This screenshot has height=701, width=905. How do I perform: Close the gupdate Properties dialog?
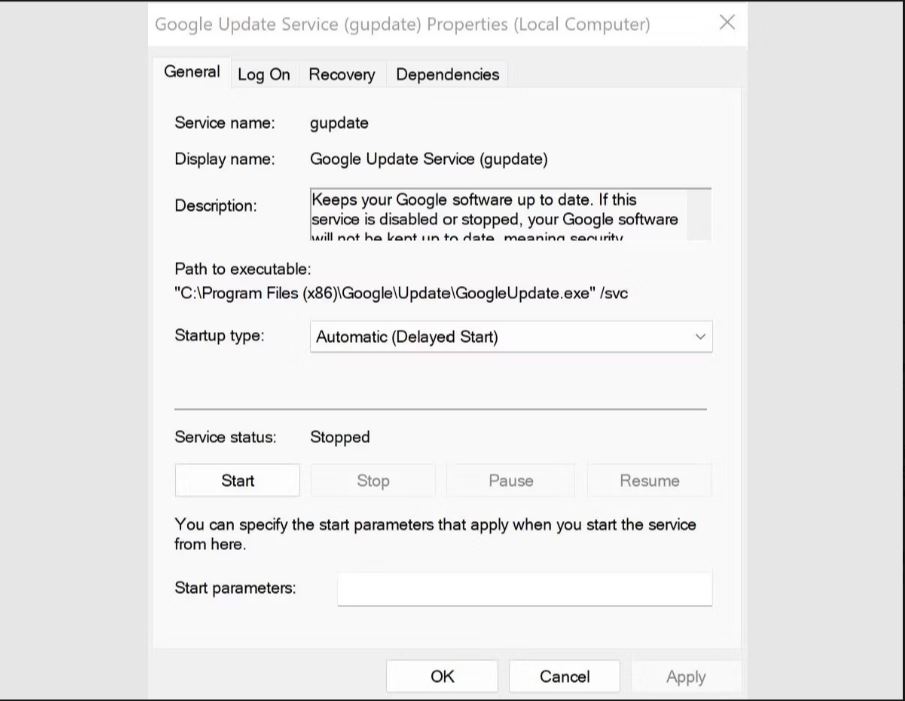tap(727, 23)
